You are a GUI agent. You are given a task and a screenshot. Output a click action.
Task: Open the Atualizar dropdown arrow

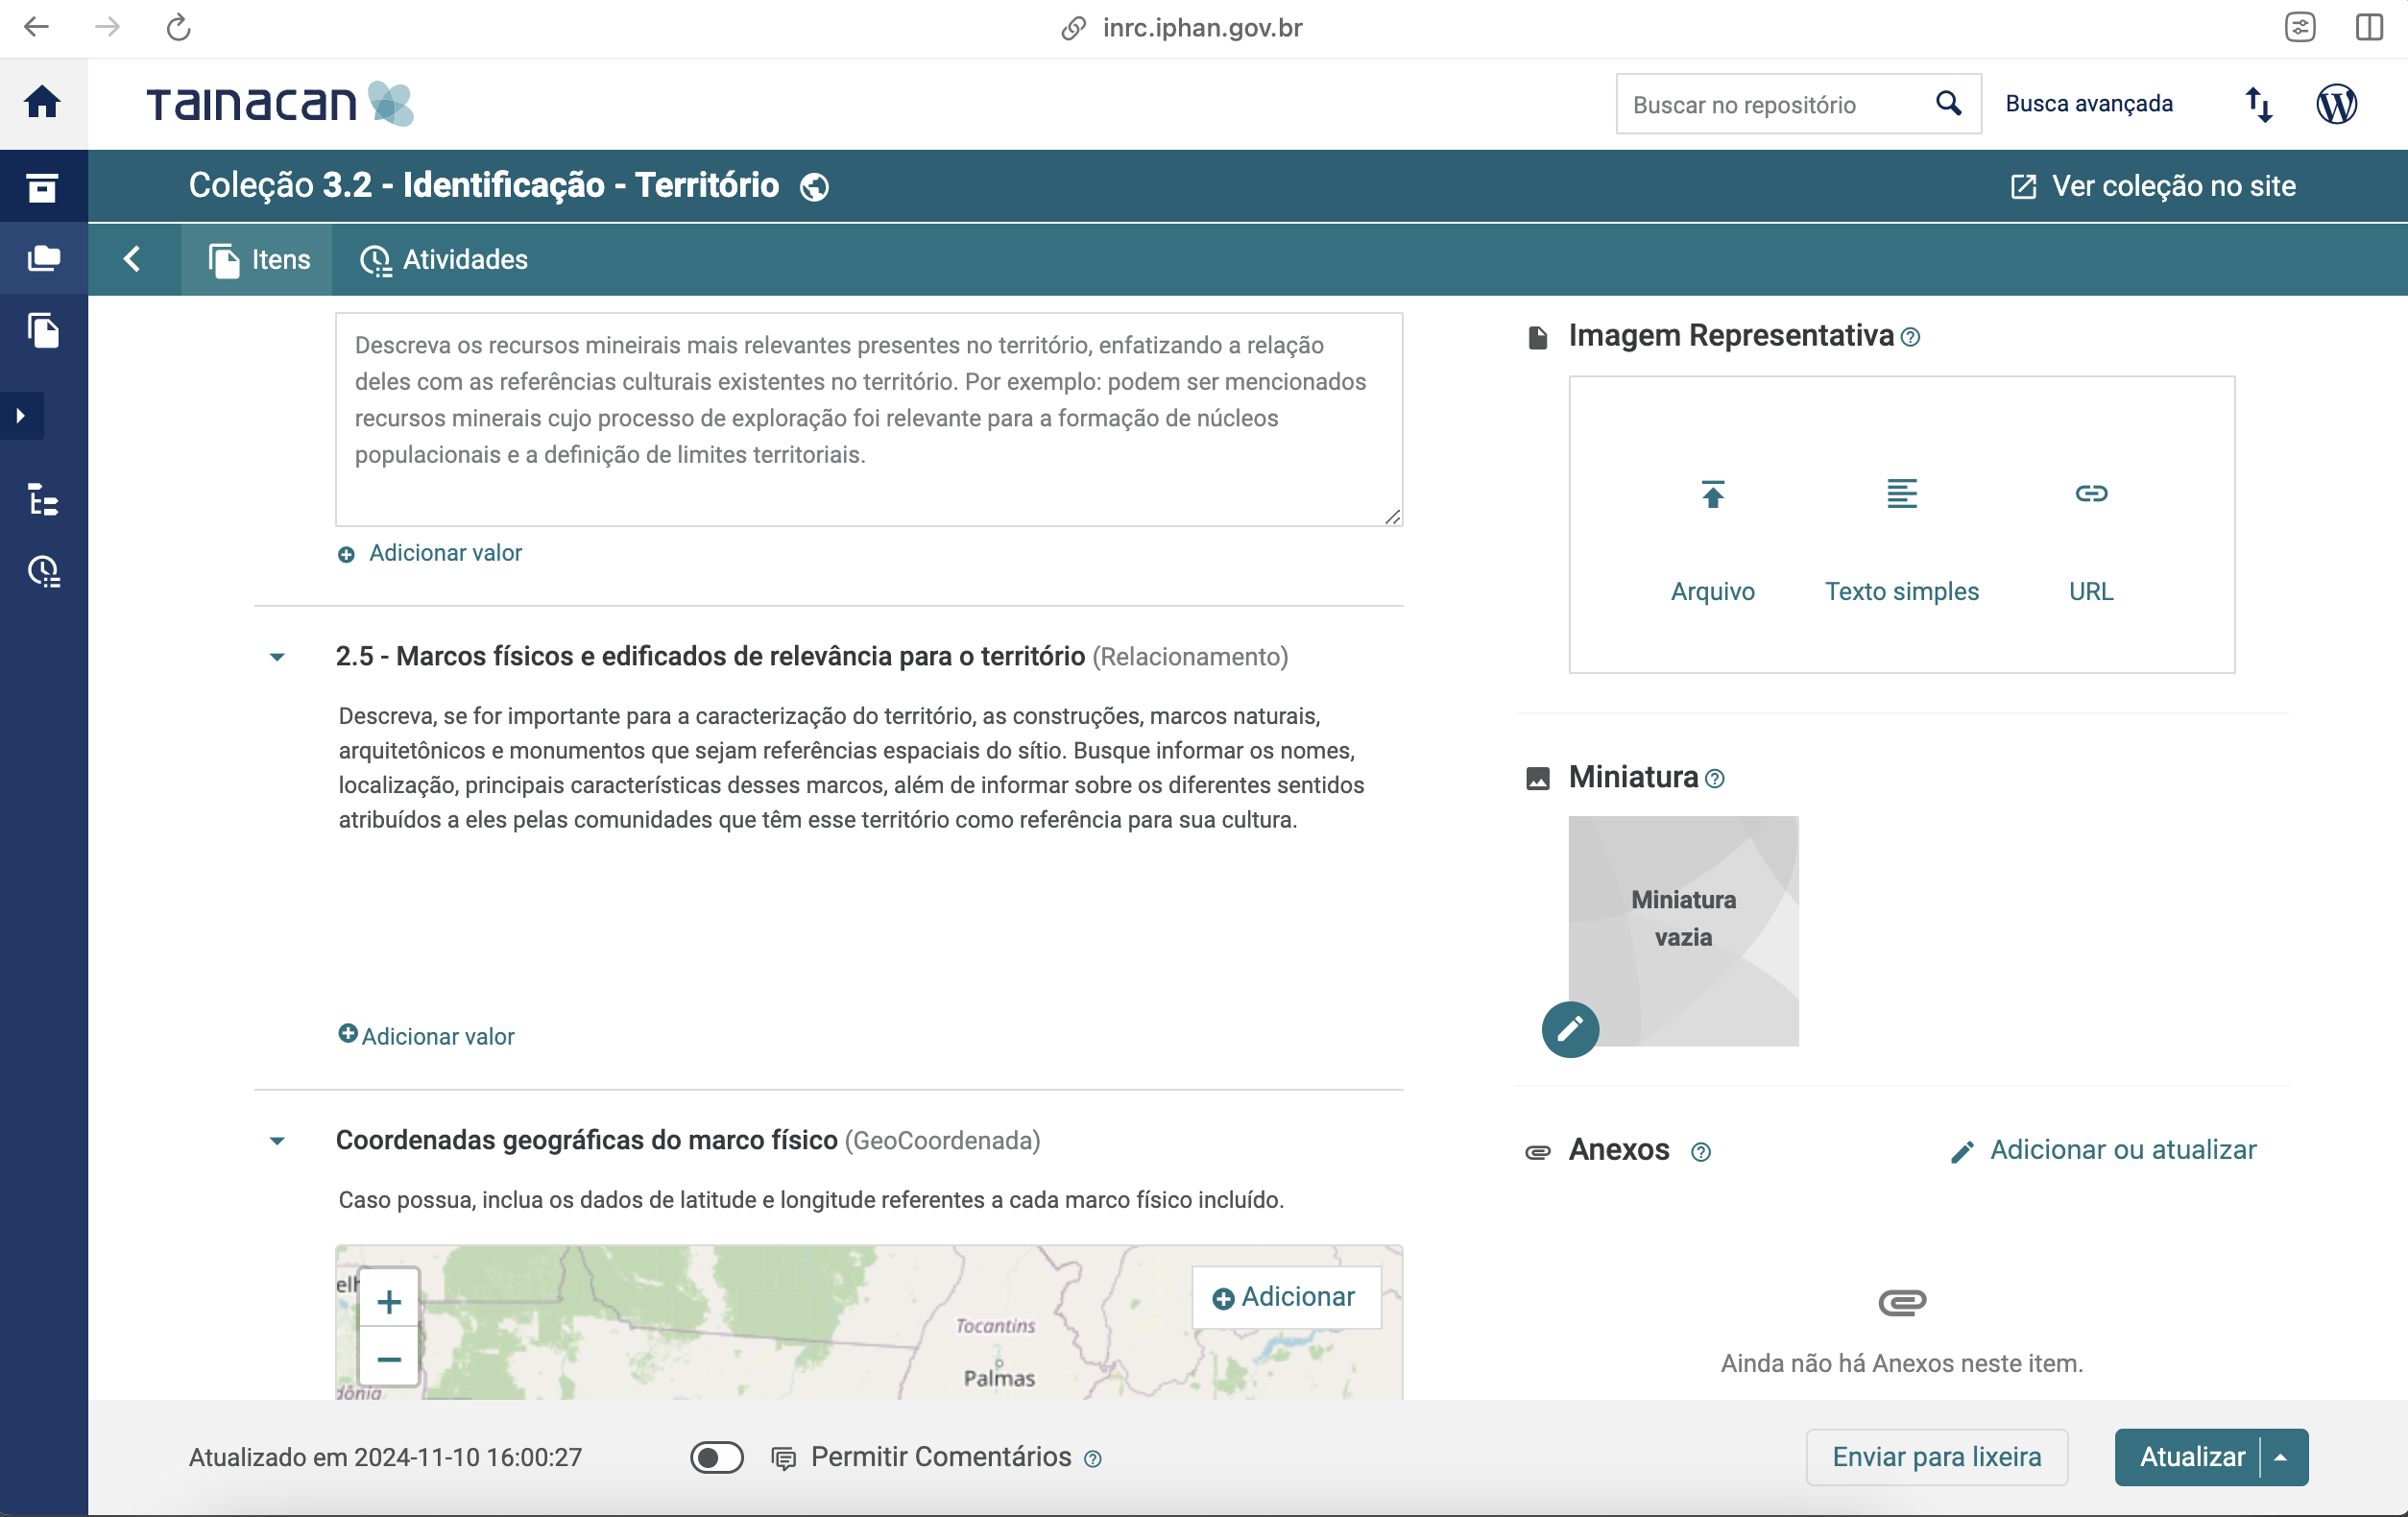pos(2282,1457)
